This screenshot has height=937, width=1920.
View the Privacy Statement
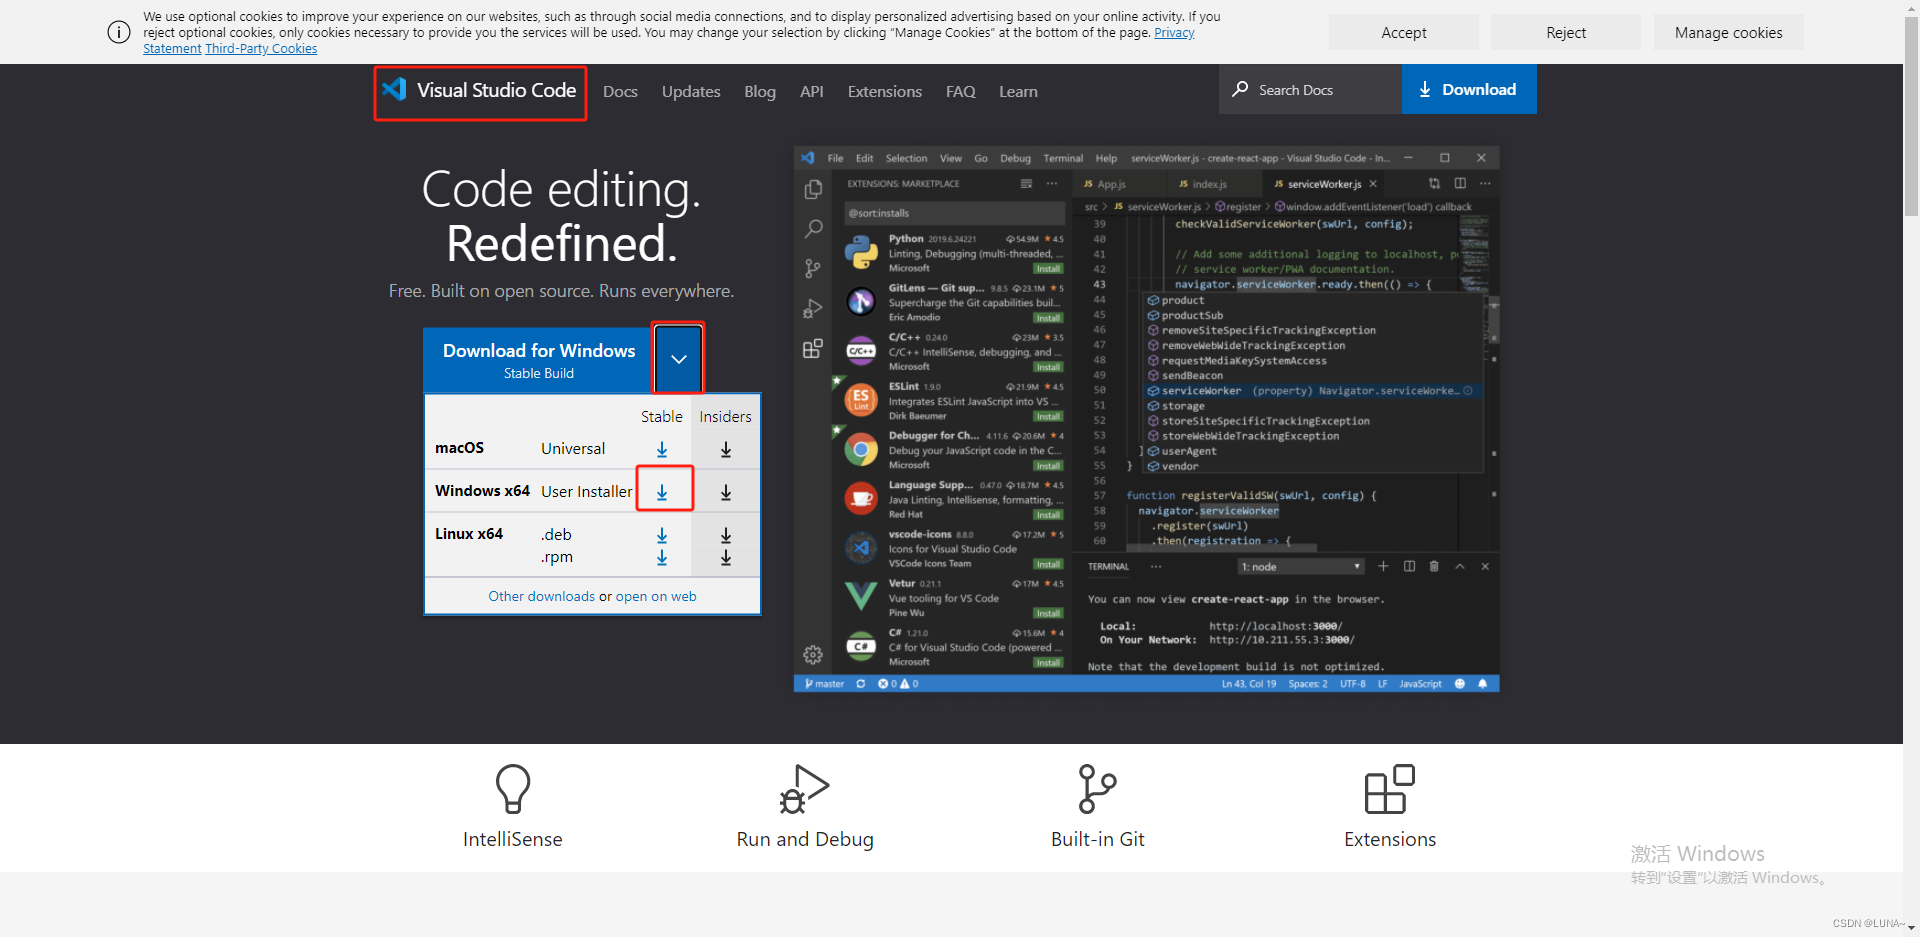click(x=1173, y=32)
